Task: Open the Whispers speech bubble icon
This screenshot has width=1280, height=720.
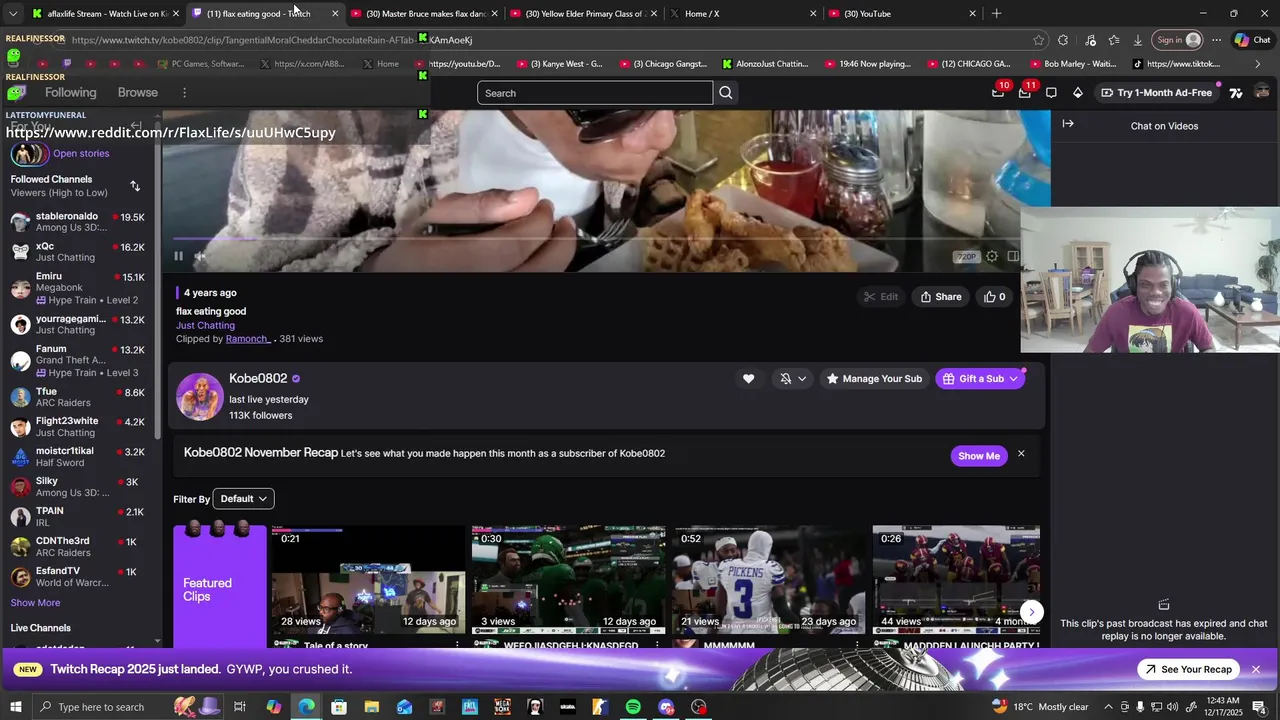Action: tap(1051, 92)
